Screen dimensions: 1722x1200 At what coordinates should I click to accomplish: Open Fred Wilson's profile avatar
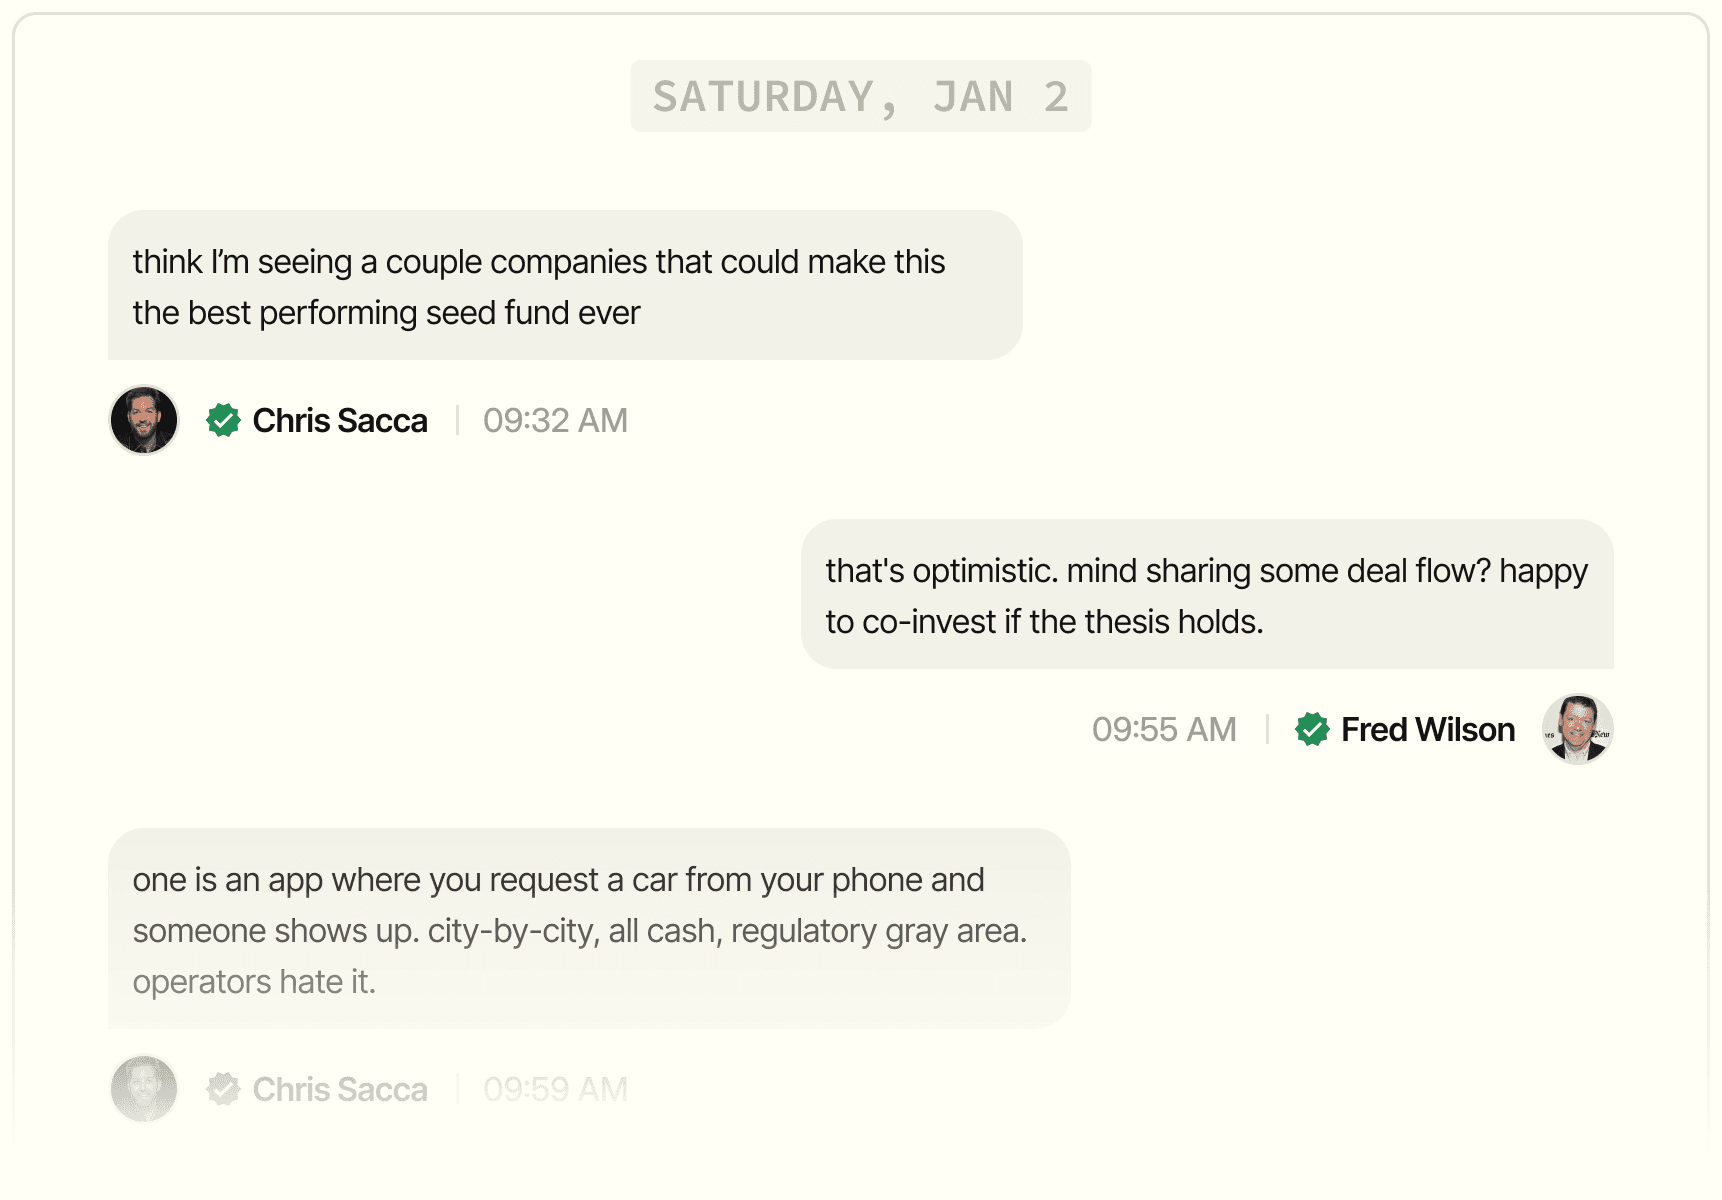click(x=1577, y=729)
